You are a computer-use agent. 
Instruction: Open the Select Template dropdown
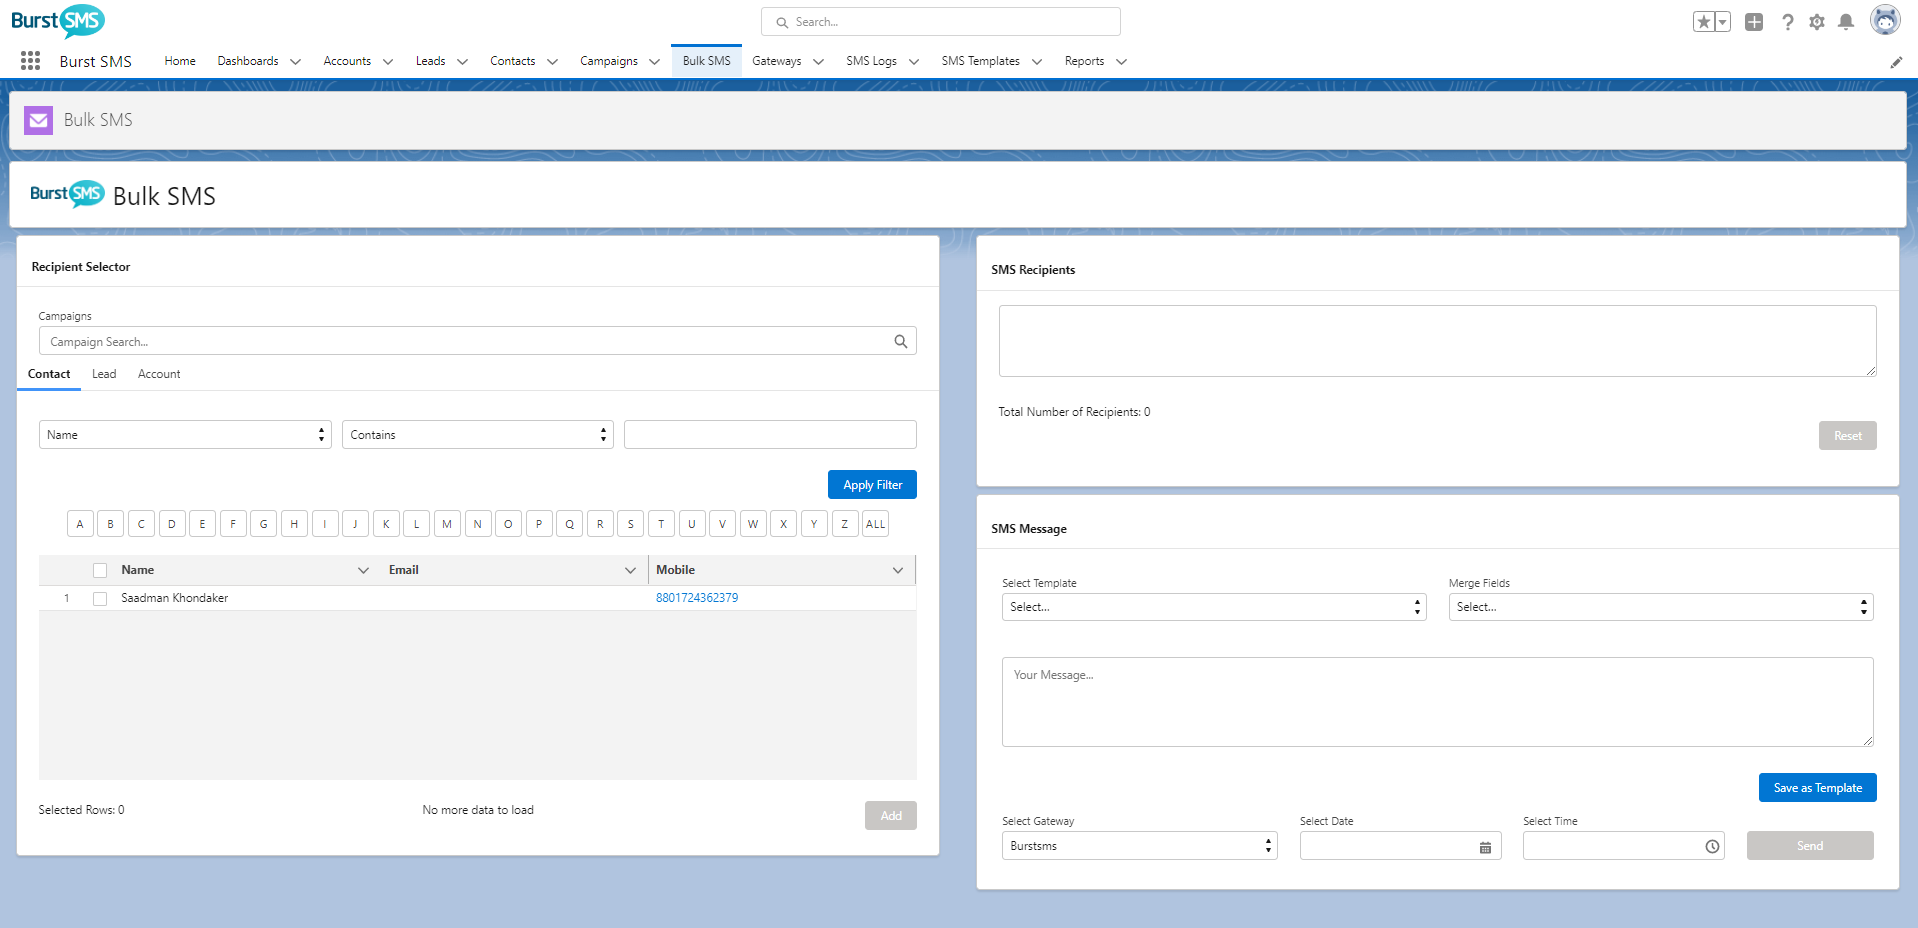tap(1213, 607)
